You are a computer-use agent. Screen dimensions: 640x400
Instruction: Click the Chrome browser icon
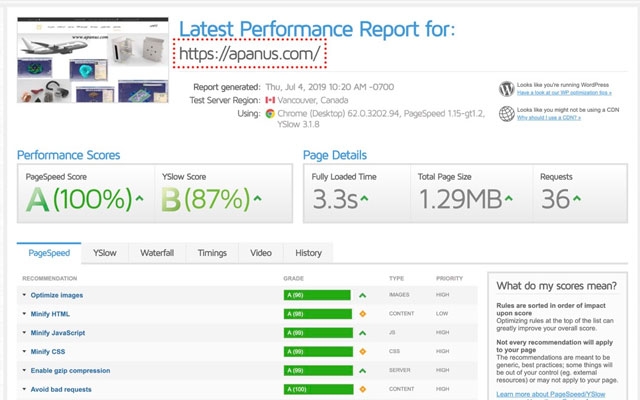pyautogui.click(x=270, y=113)
